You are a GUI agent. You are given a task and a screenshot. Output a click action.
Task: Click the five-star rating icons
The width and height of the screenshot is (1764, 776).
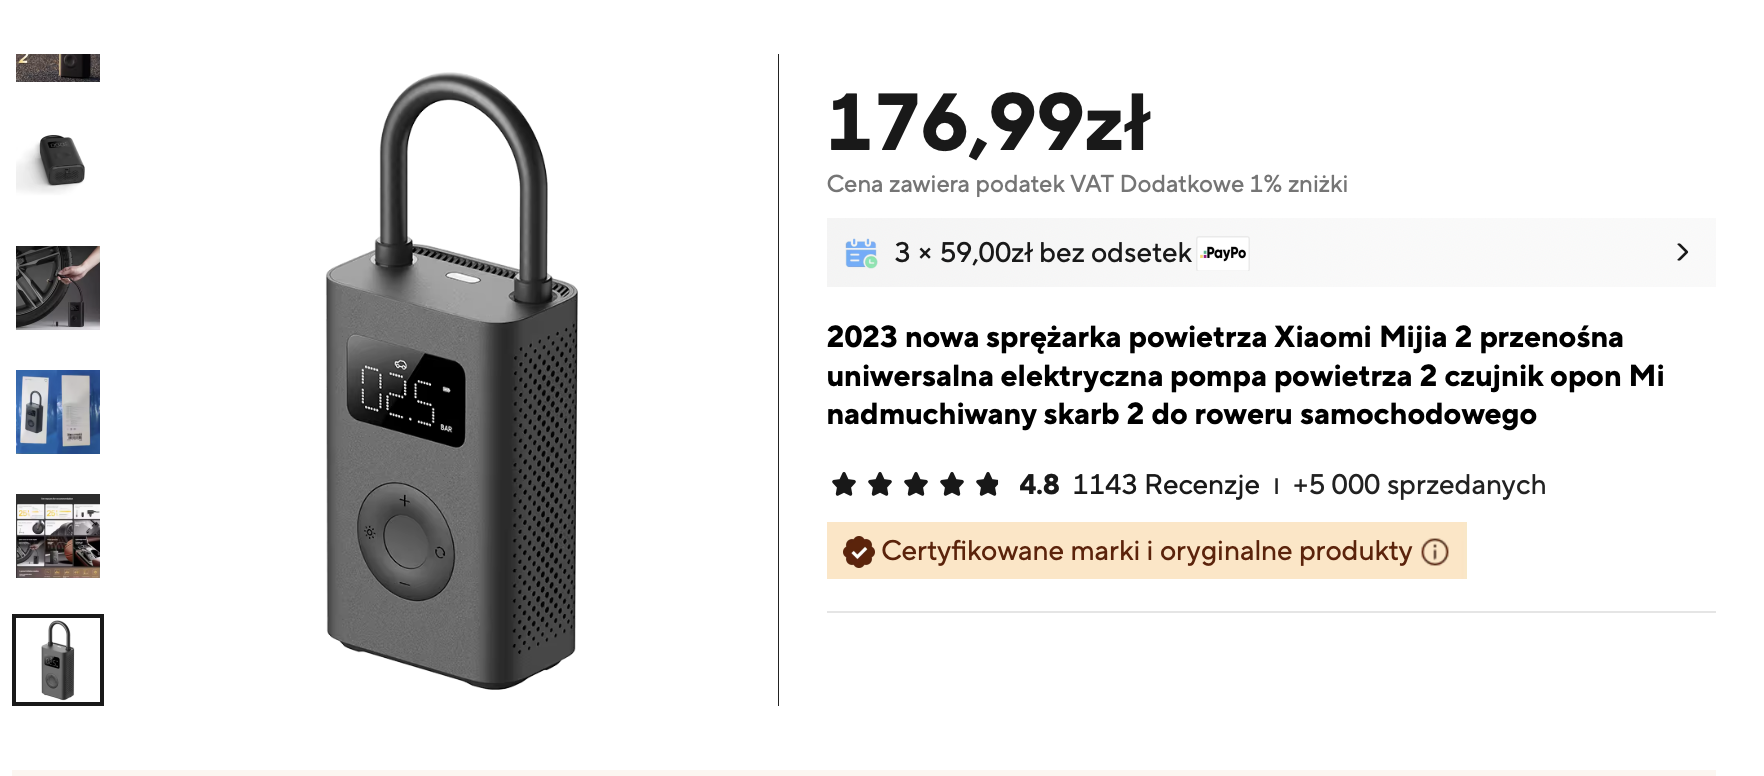click(915, 485)
